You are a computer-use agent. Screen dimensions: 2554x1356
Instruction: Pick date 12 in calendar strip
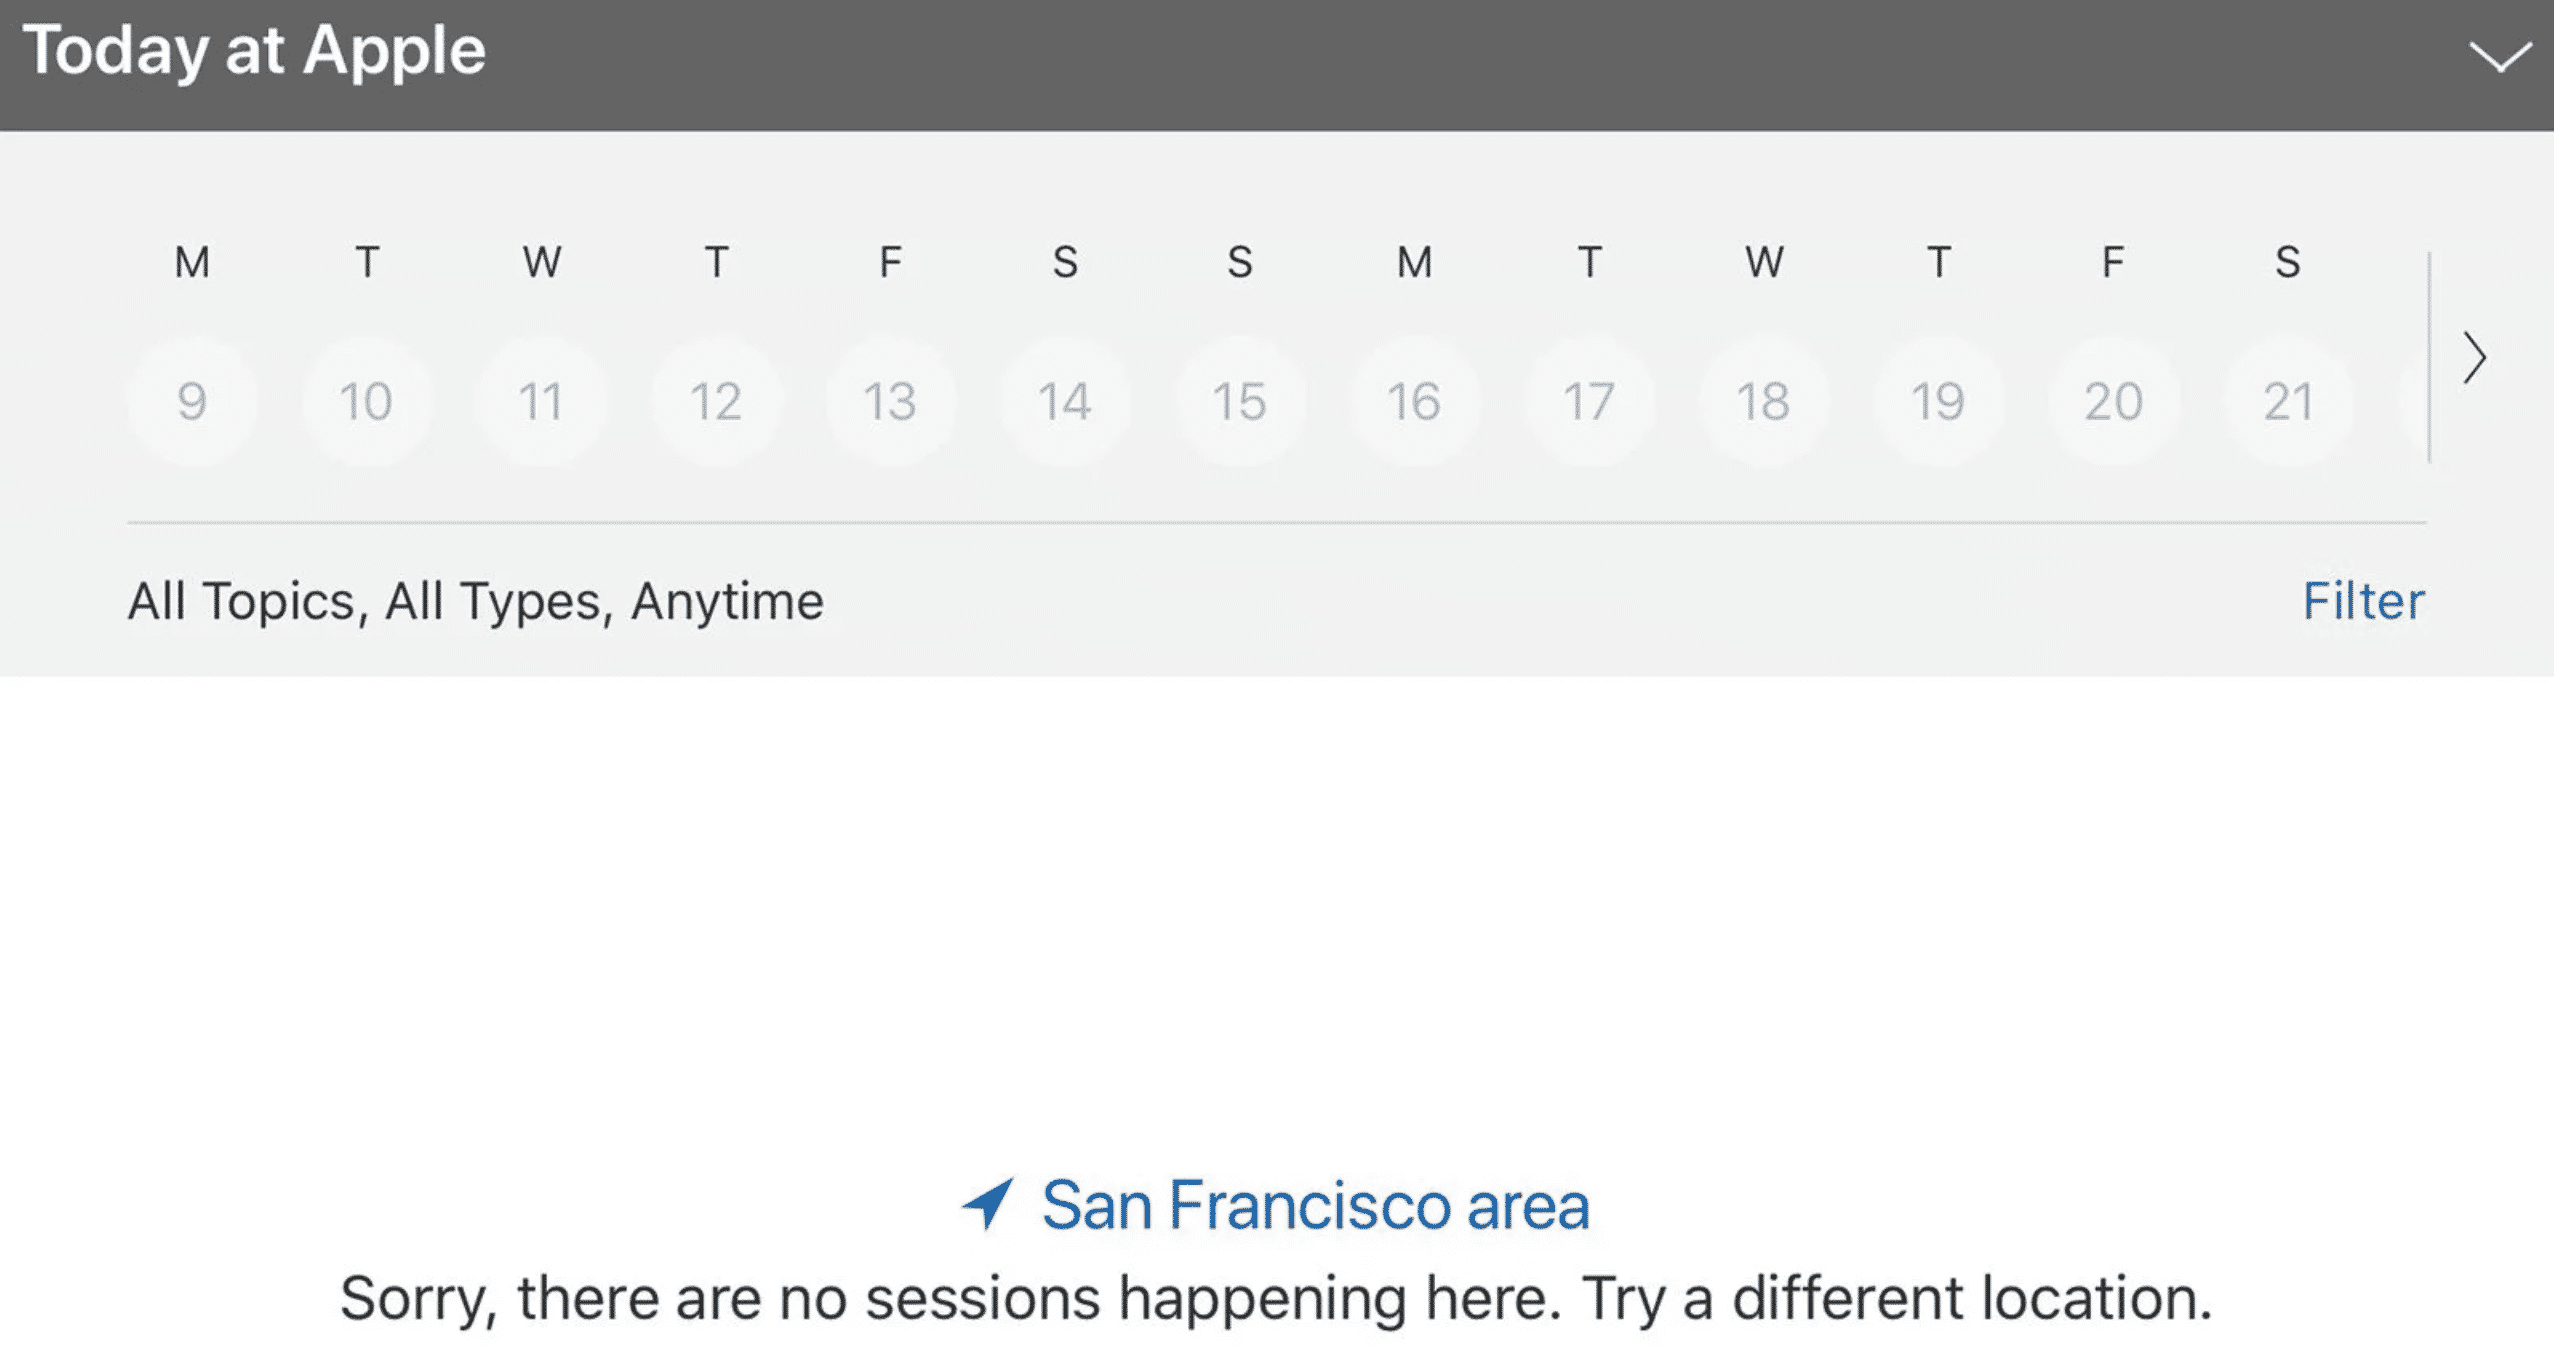coord(716,402)
